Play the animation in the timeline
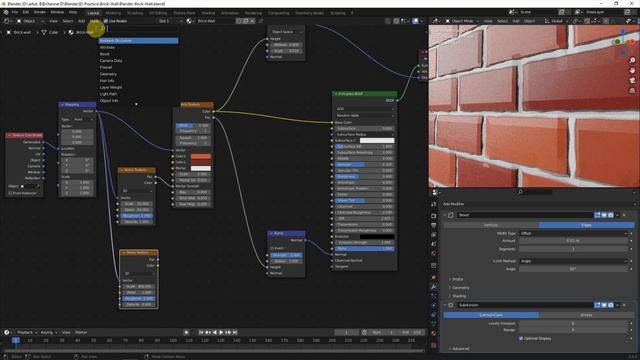The height and width of the screenshot is (360, 640). click(221, 332)
